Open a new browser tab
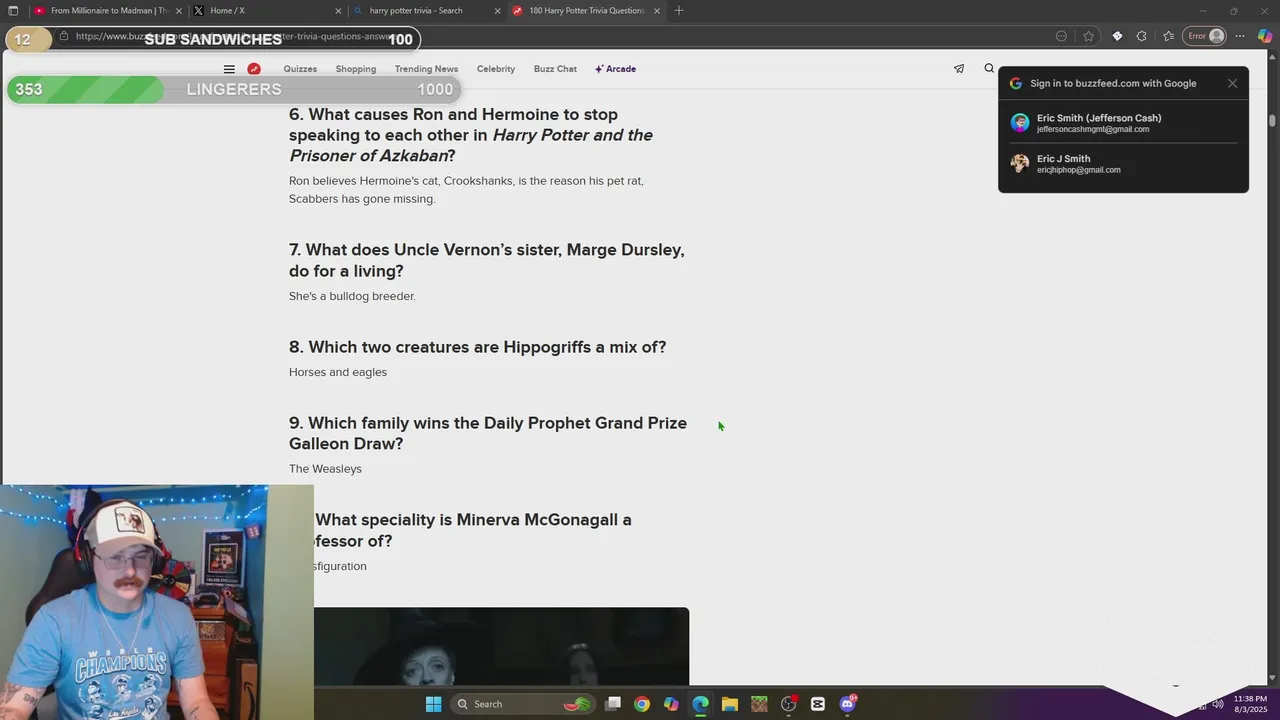The width and height of the screenshot is (1280, 720). 679,10
